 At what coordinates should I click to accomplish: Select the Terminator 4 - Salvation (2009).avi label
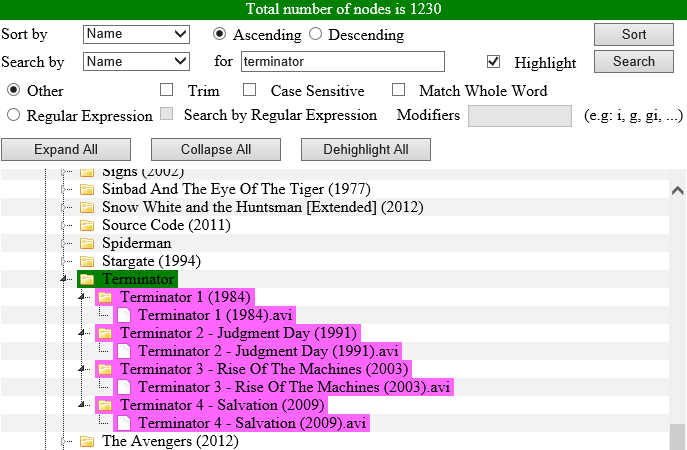coord(252,423)
